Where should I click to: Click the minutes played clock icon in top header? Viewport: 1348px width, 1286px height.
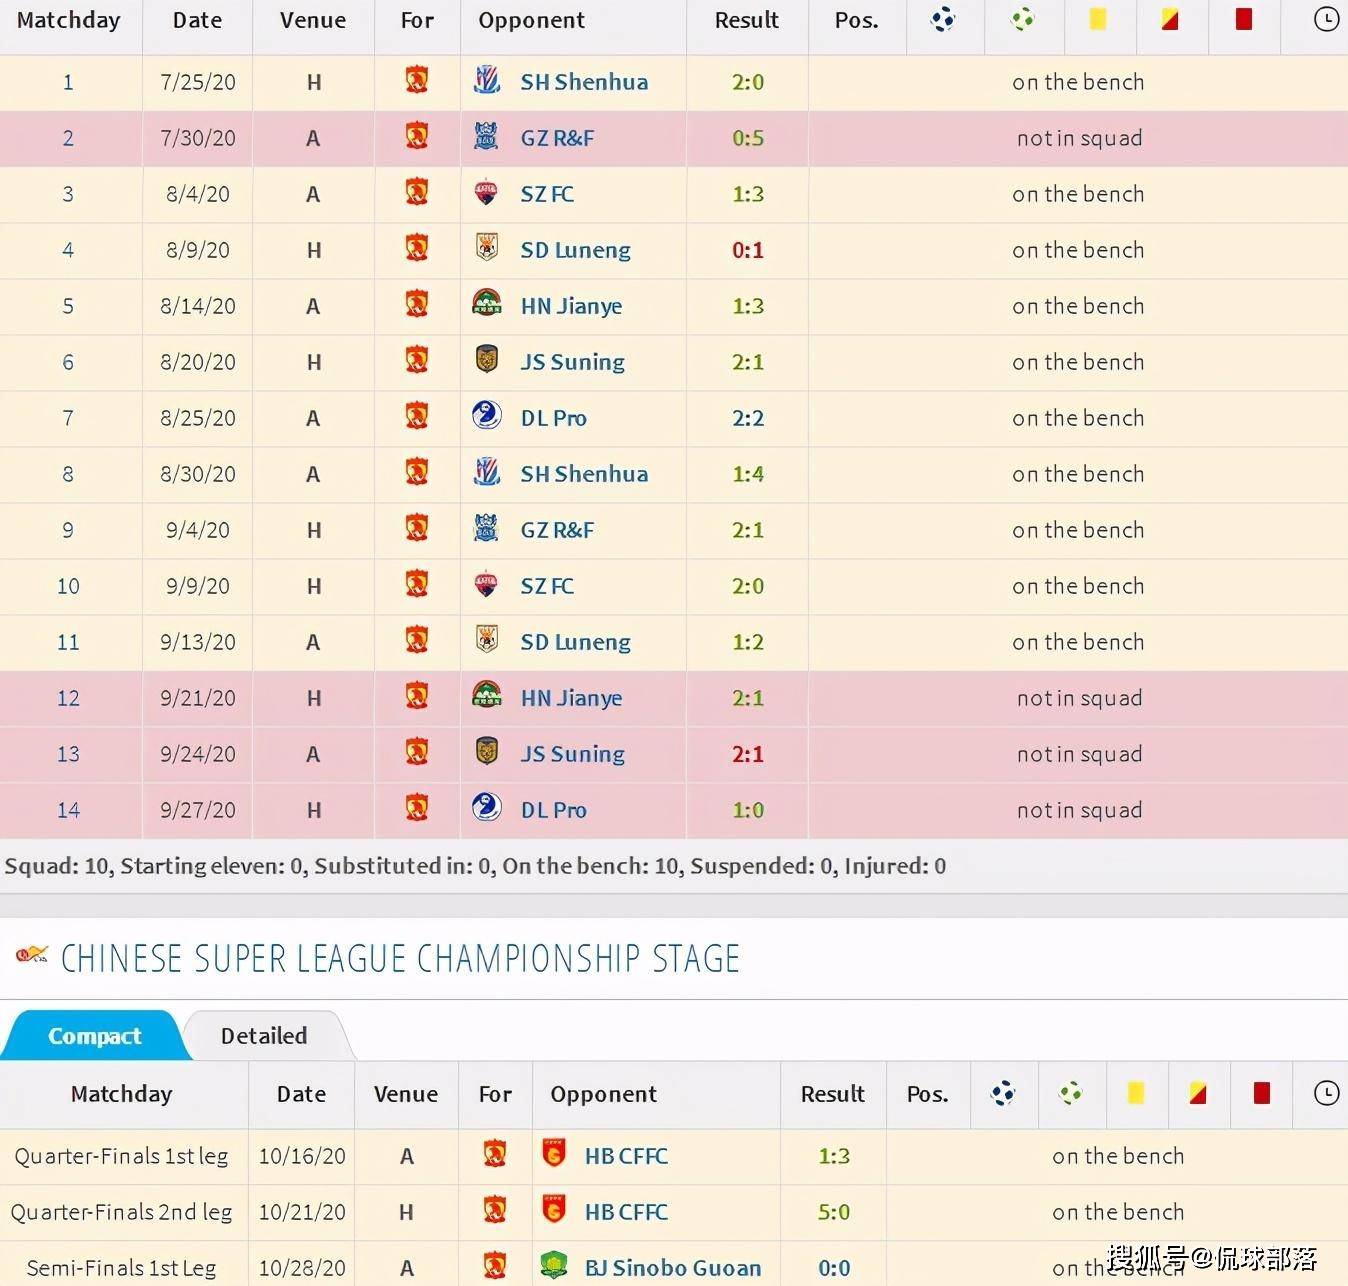1326,20
